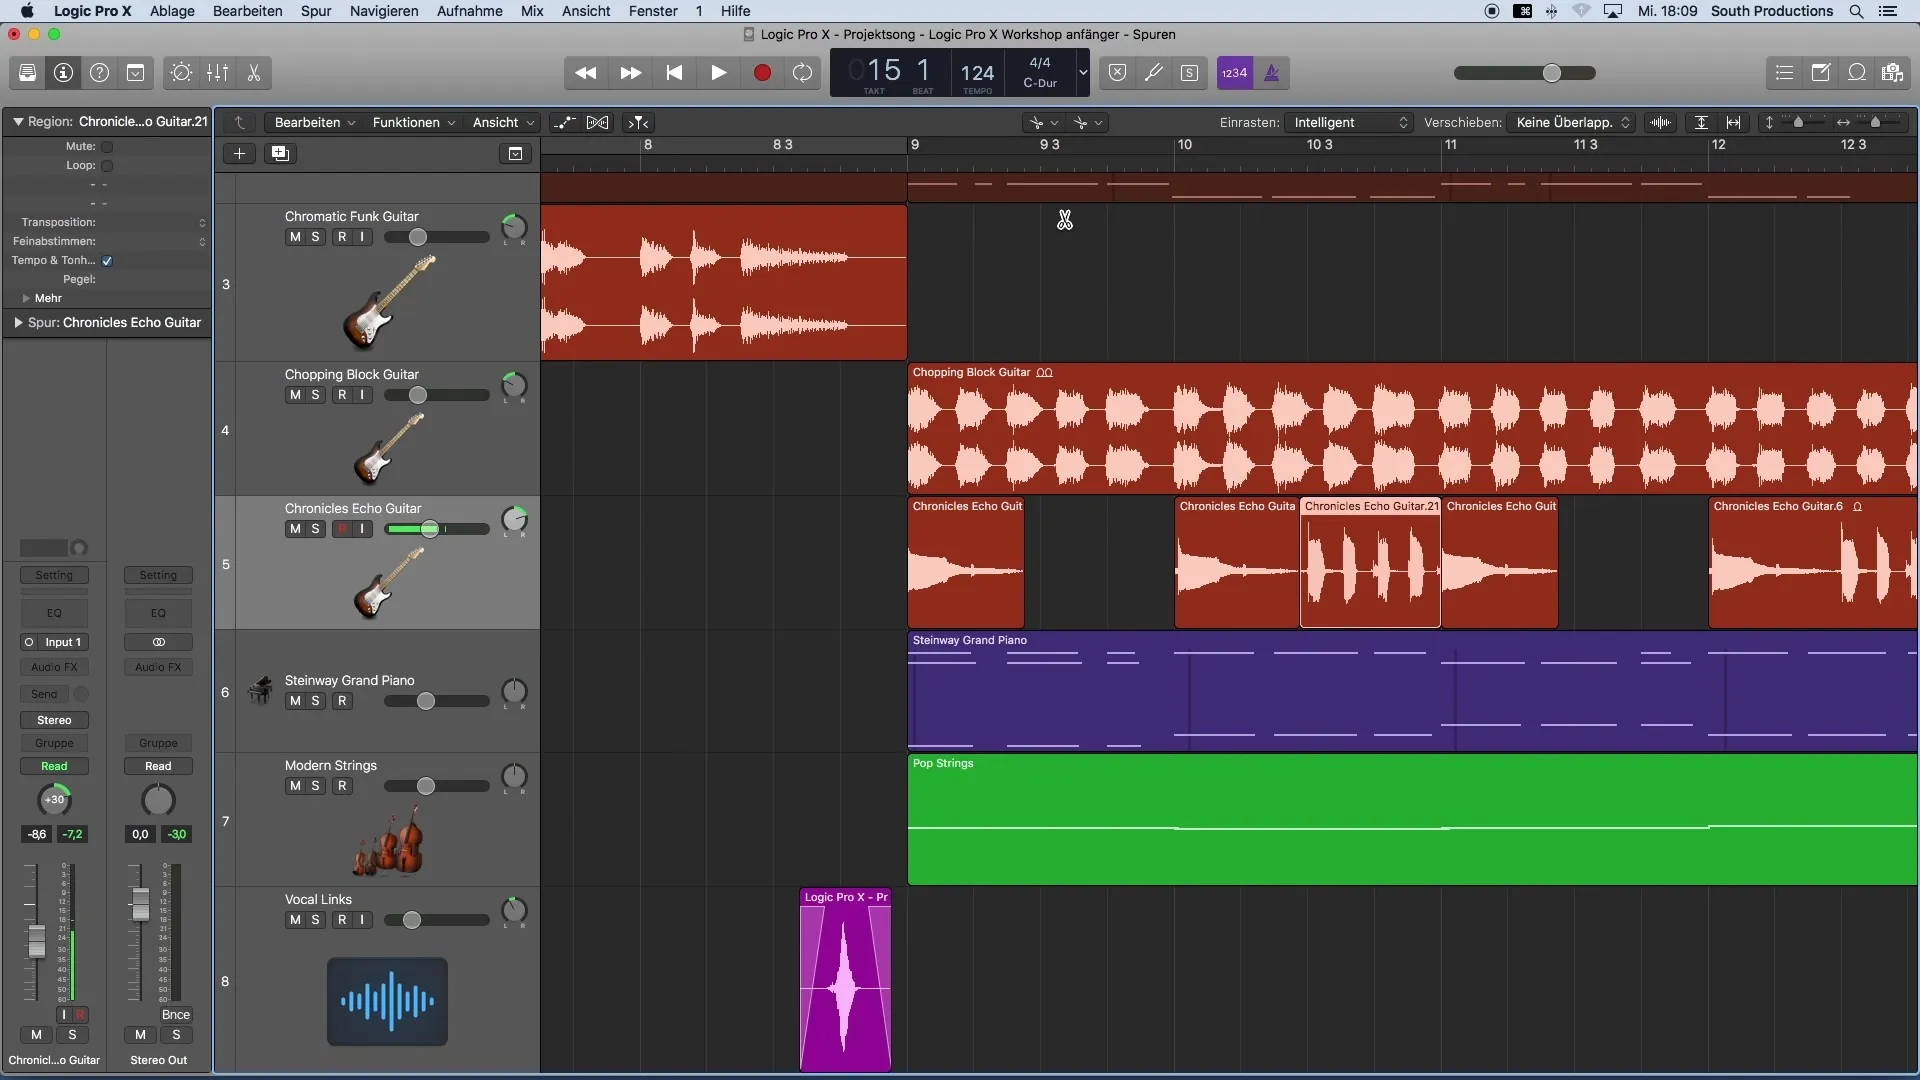The image size is (1920, 1080).
Task: Open the Bearbeiten dropdown in tracks area
Action: coord(314,123)
